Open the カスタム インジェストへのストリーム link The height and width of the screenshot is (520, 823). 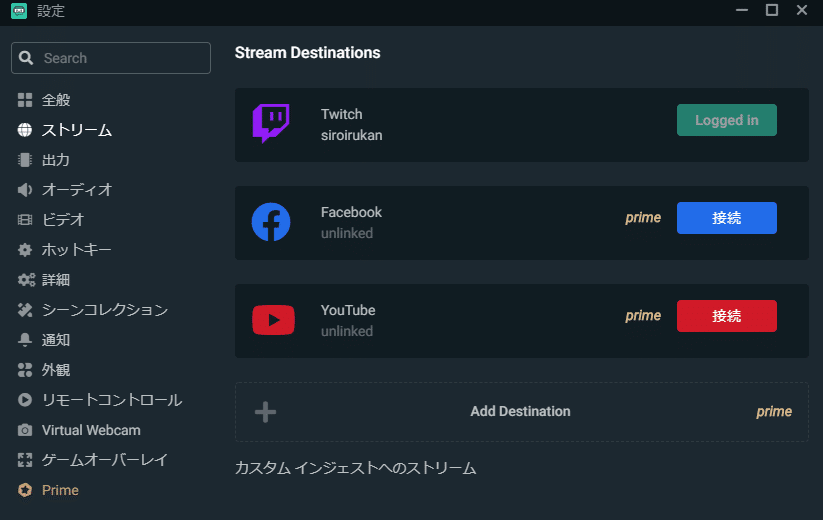tap(355, 468)
